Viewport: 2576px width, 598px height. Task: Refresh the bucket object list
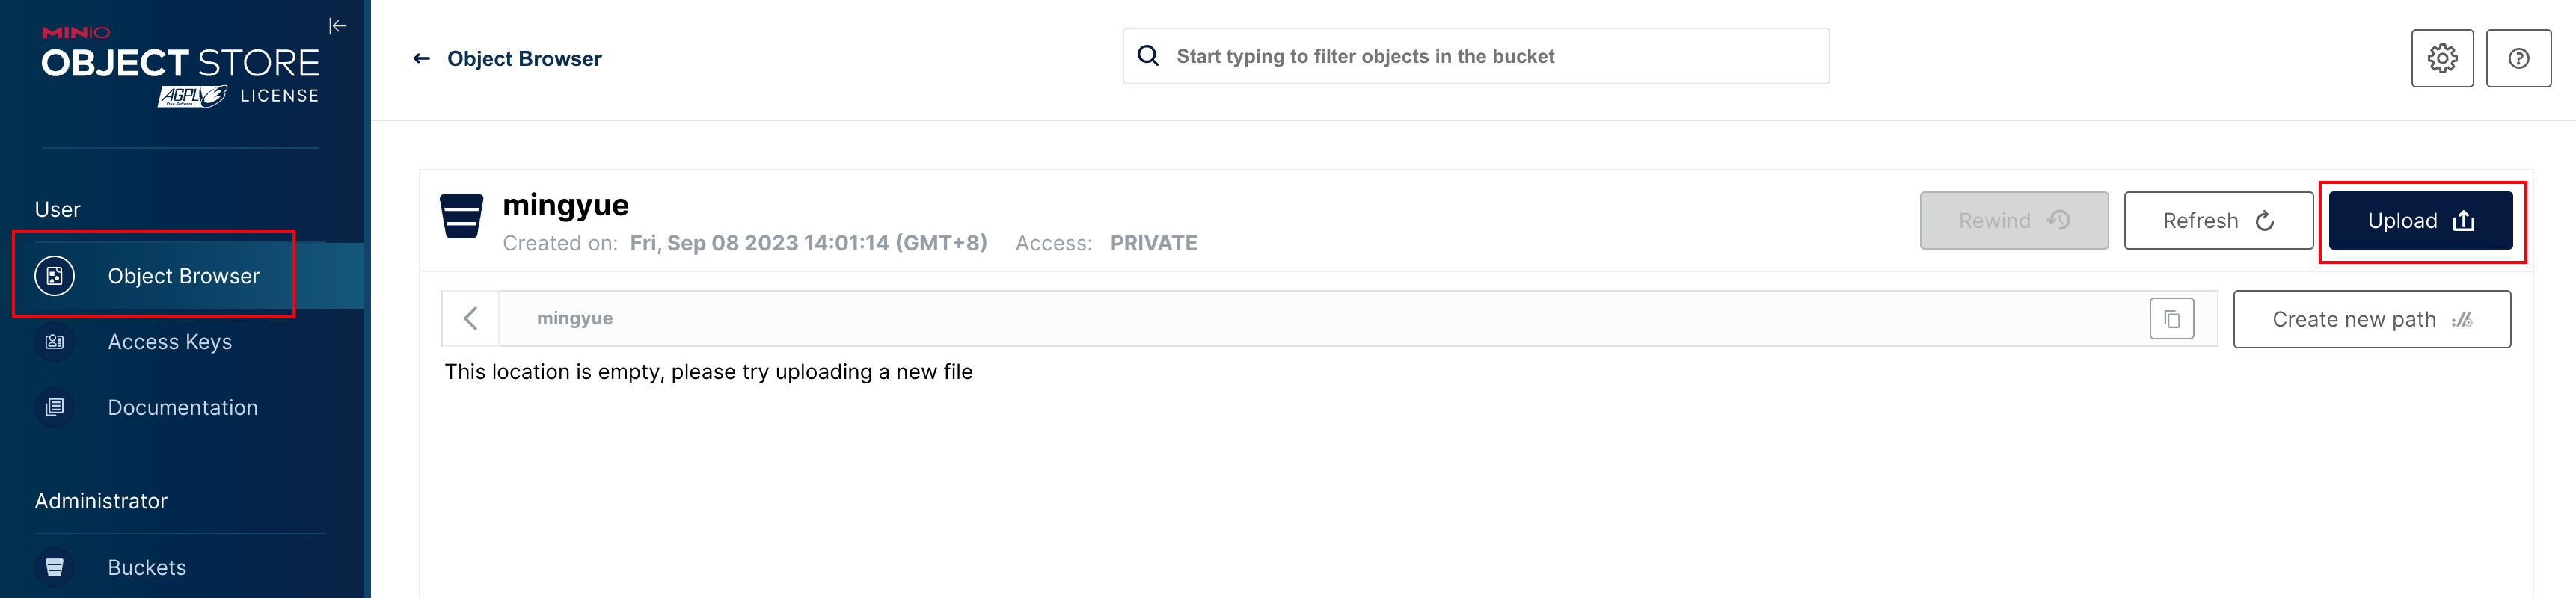(x=2218, y=221)
